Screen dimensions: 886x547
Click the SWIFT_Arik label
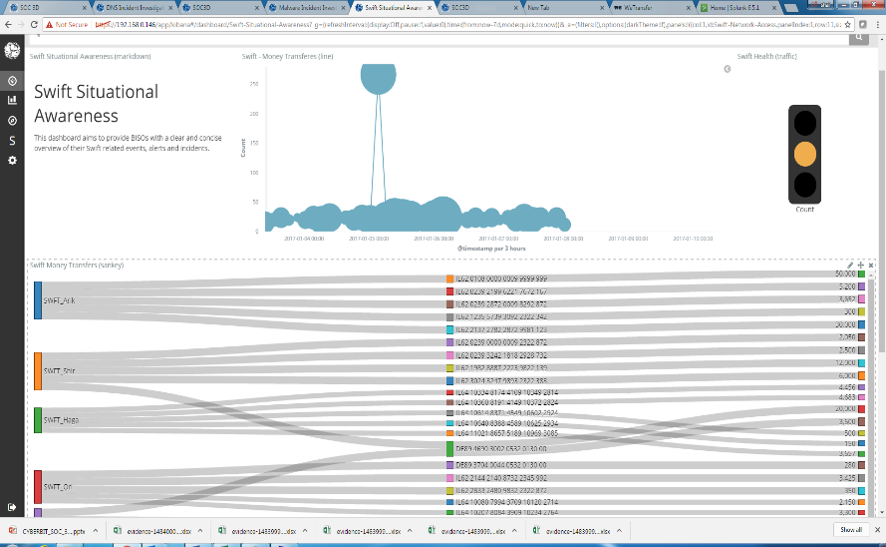[59, 301]
